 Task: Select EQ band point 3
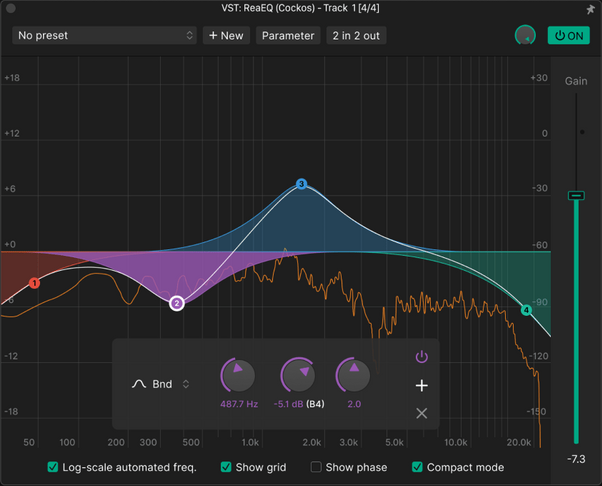click(x=301, y=184)
